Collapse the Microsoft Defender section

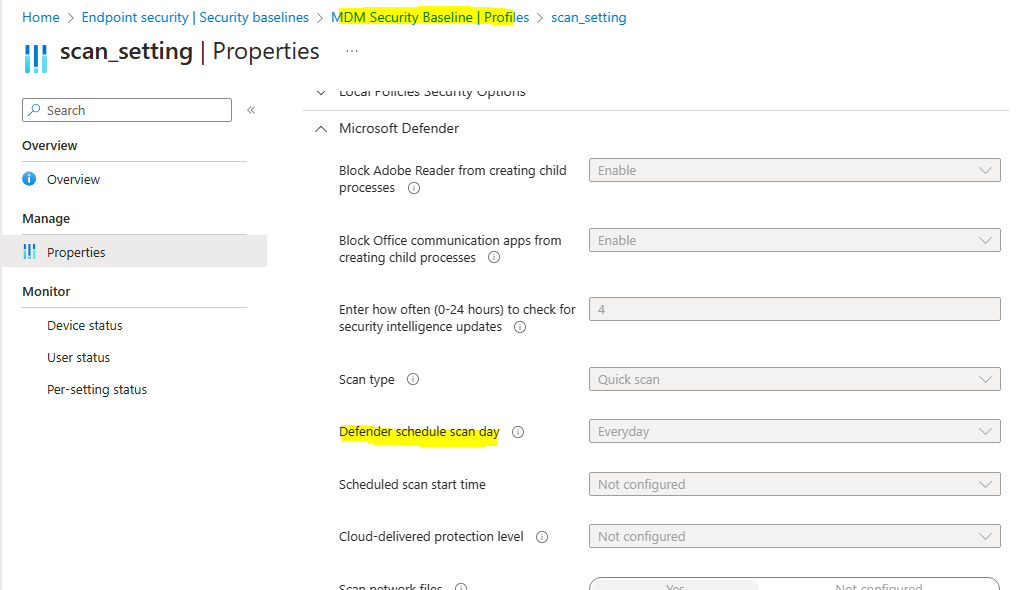click(321, 129)
